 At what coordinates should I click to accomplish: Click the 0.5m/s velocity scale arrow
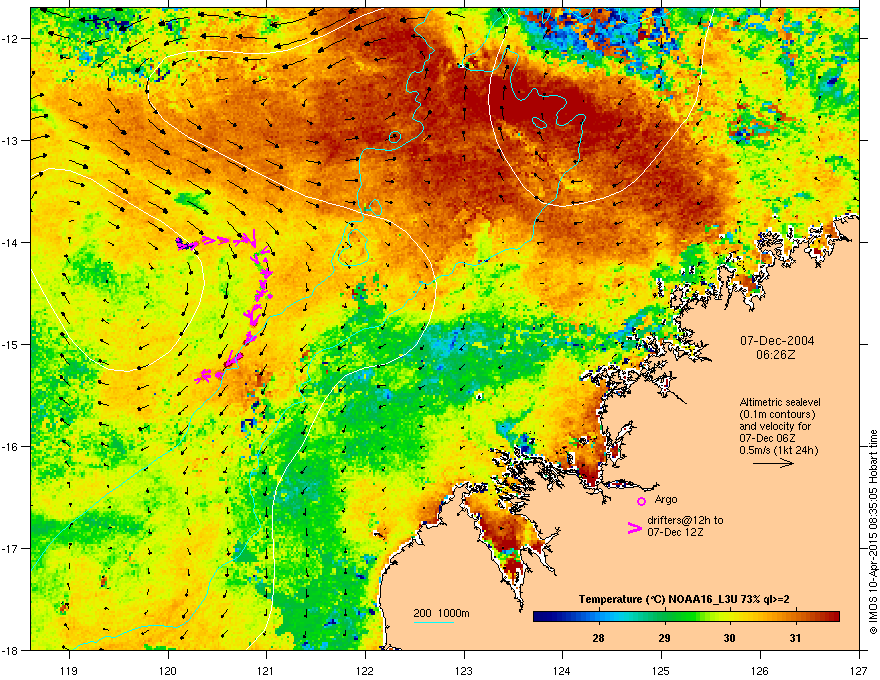(773, 463)
